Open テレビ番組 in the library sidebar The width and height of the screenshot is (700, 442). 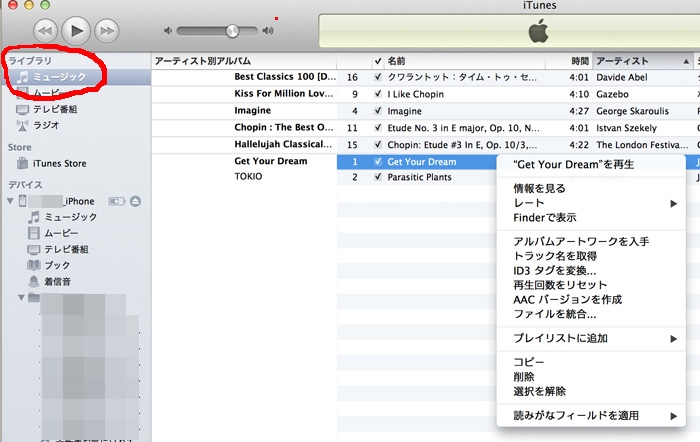(x=55, y=109)
